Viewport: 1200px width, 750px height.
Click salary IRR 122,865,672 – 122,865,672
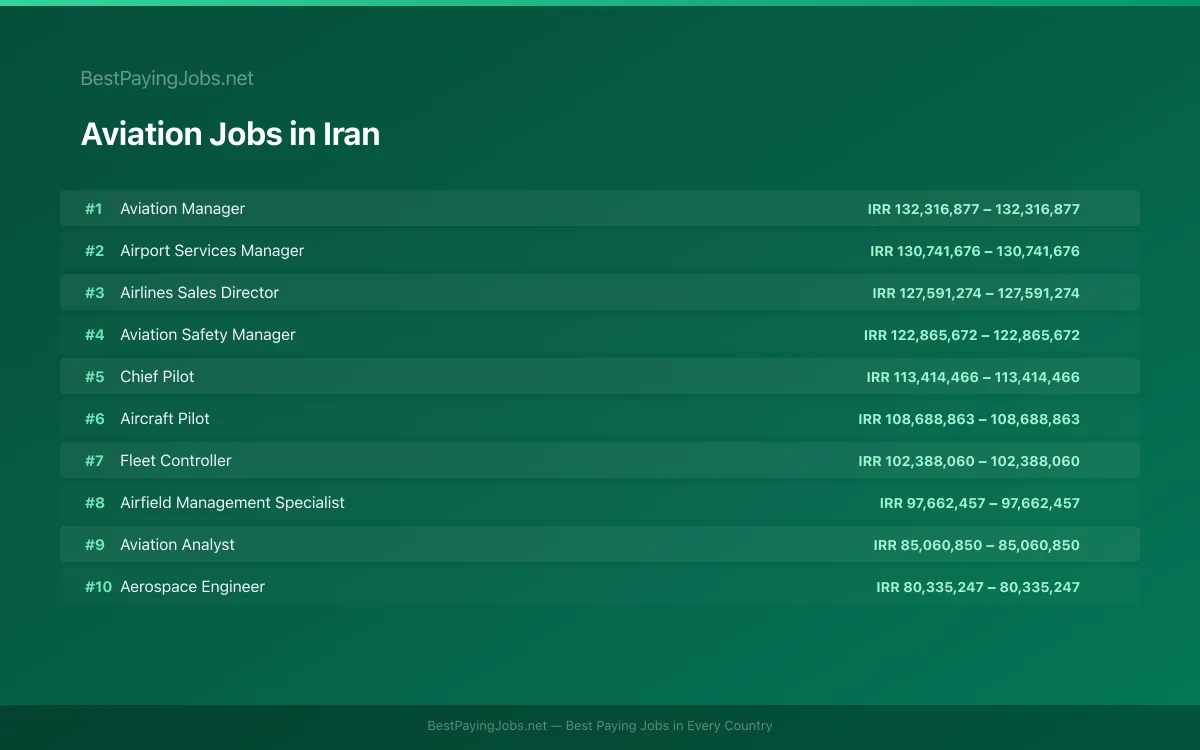click(972, 335)
